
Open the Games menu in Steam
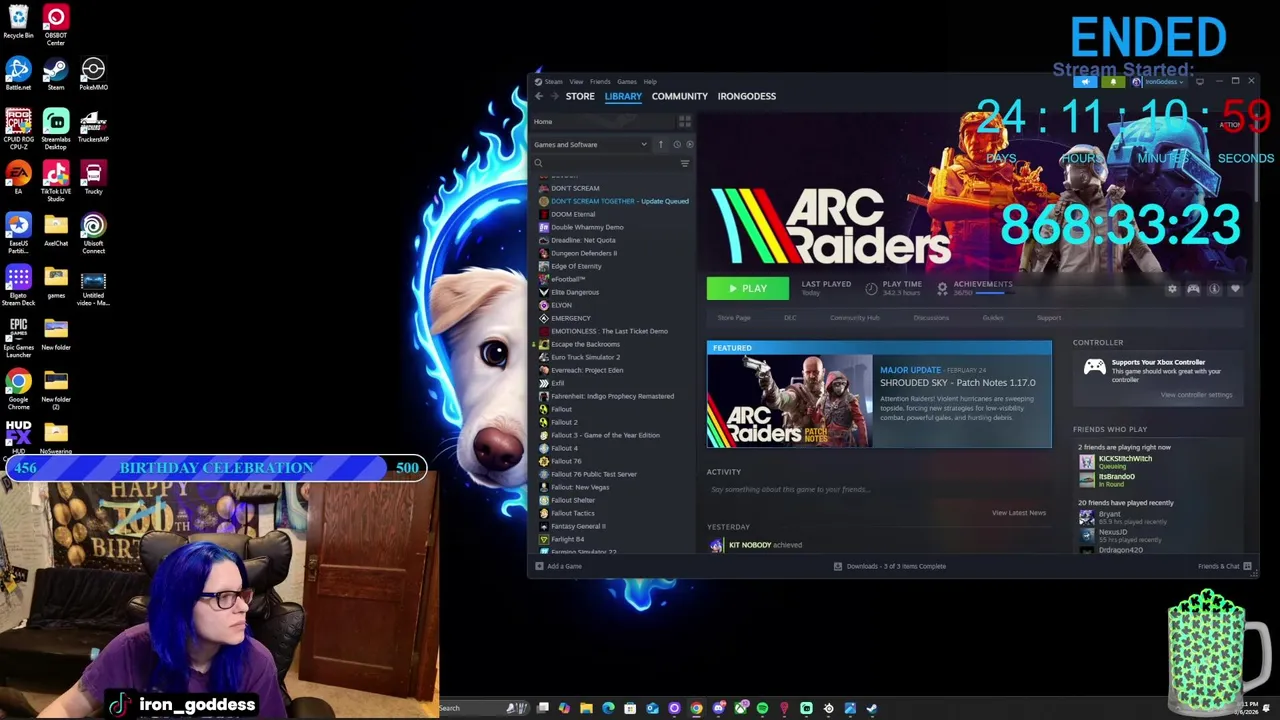[x=627, y=82]
